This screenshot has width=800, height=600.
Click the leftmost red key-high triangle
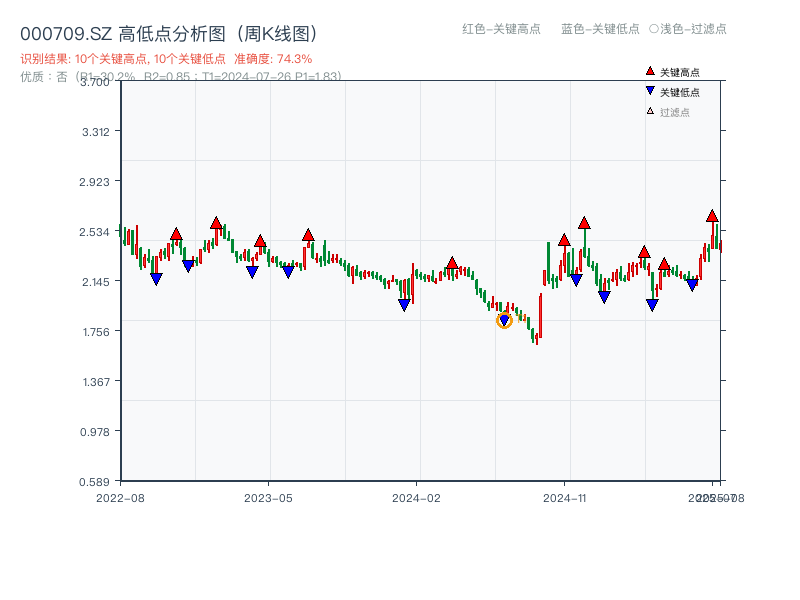click(176, 234)
